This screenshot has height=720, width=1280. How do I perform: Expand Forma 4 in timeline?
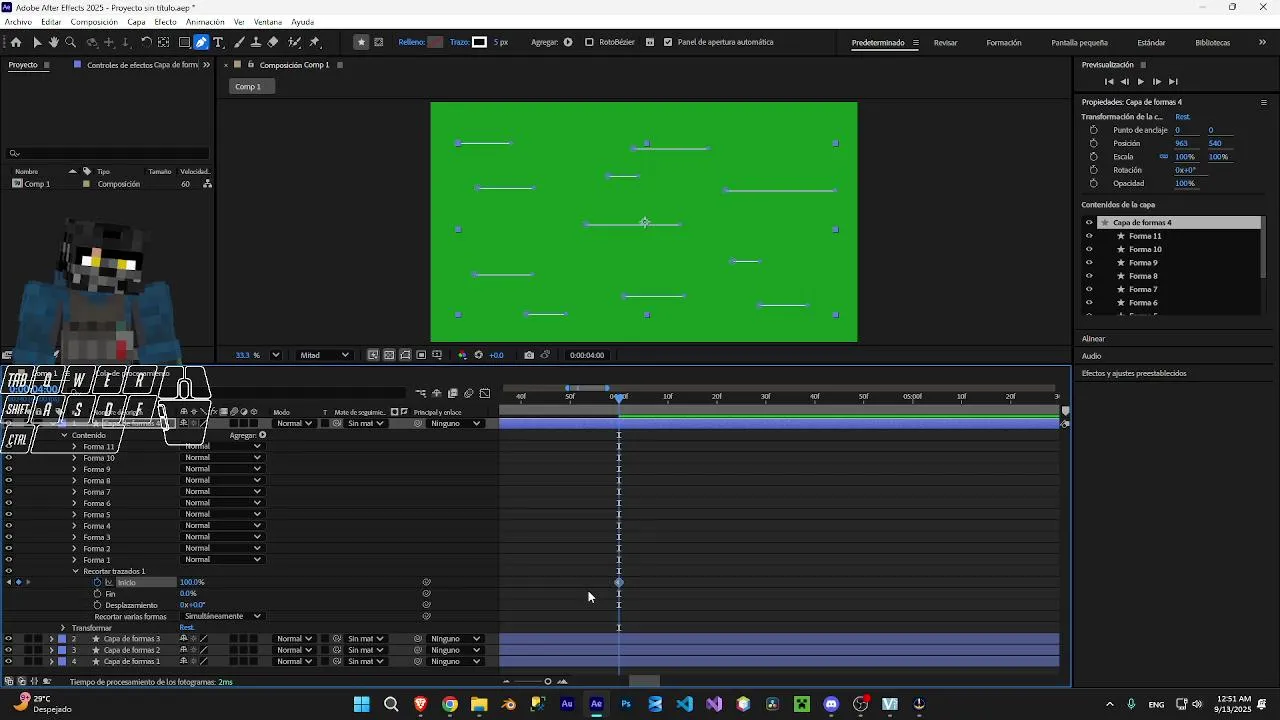[x=74, y=525]
